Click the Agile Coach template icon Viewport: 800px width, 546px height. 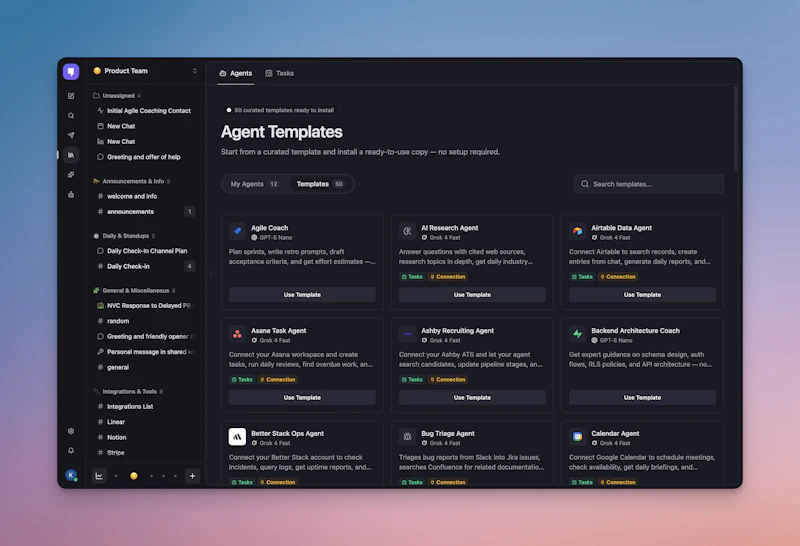click(237, 231)
